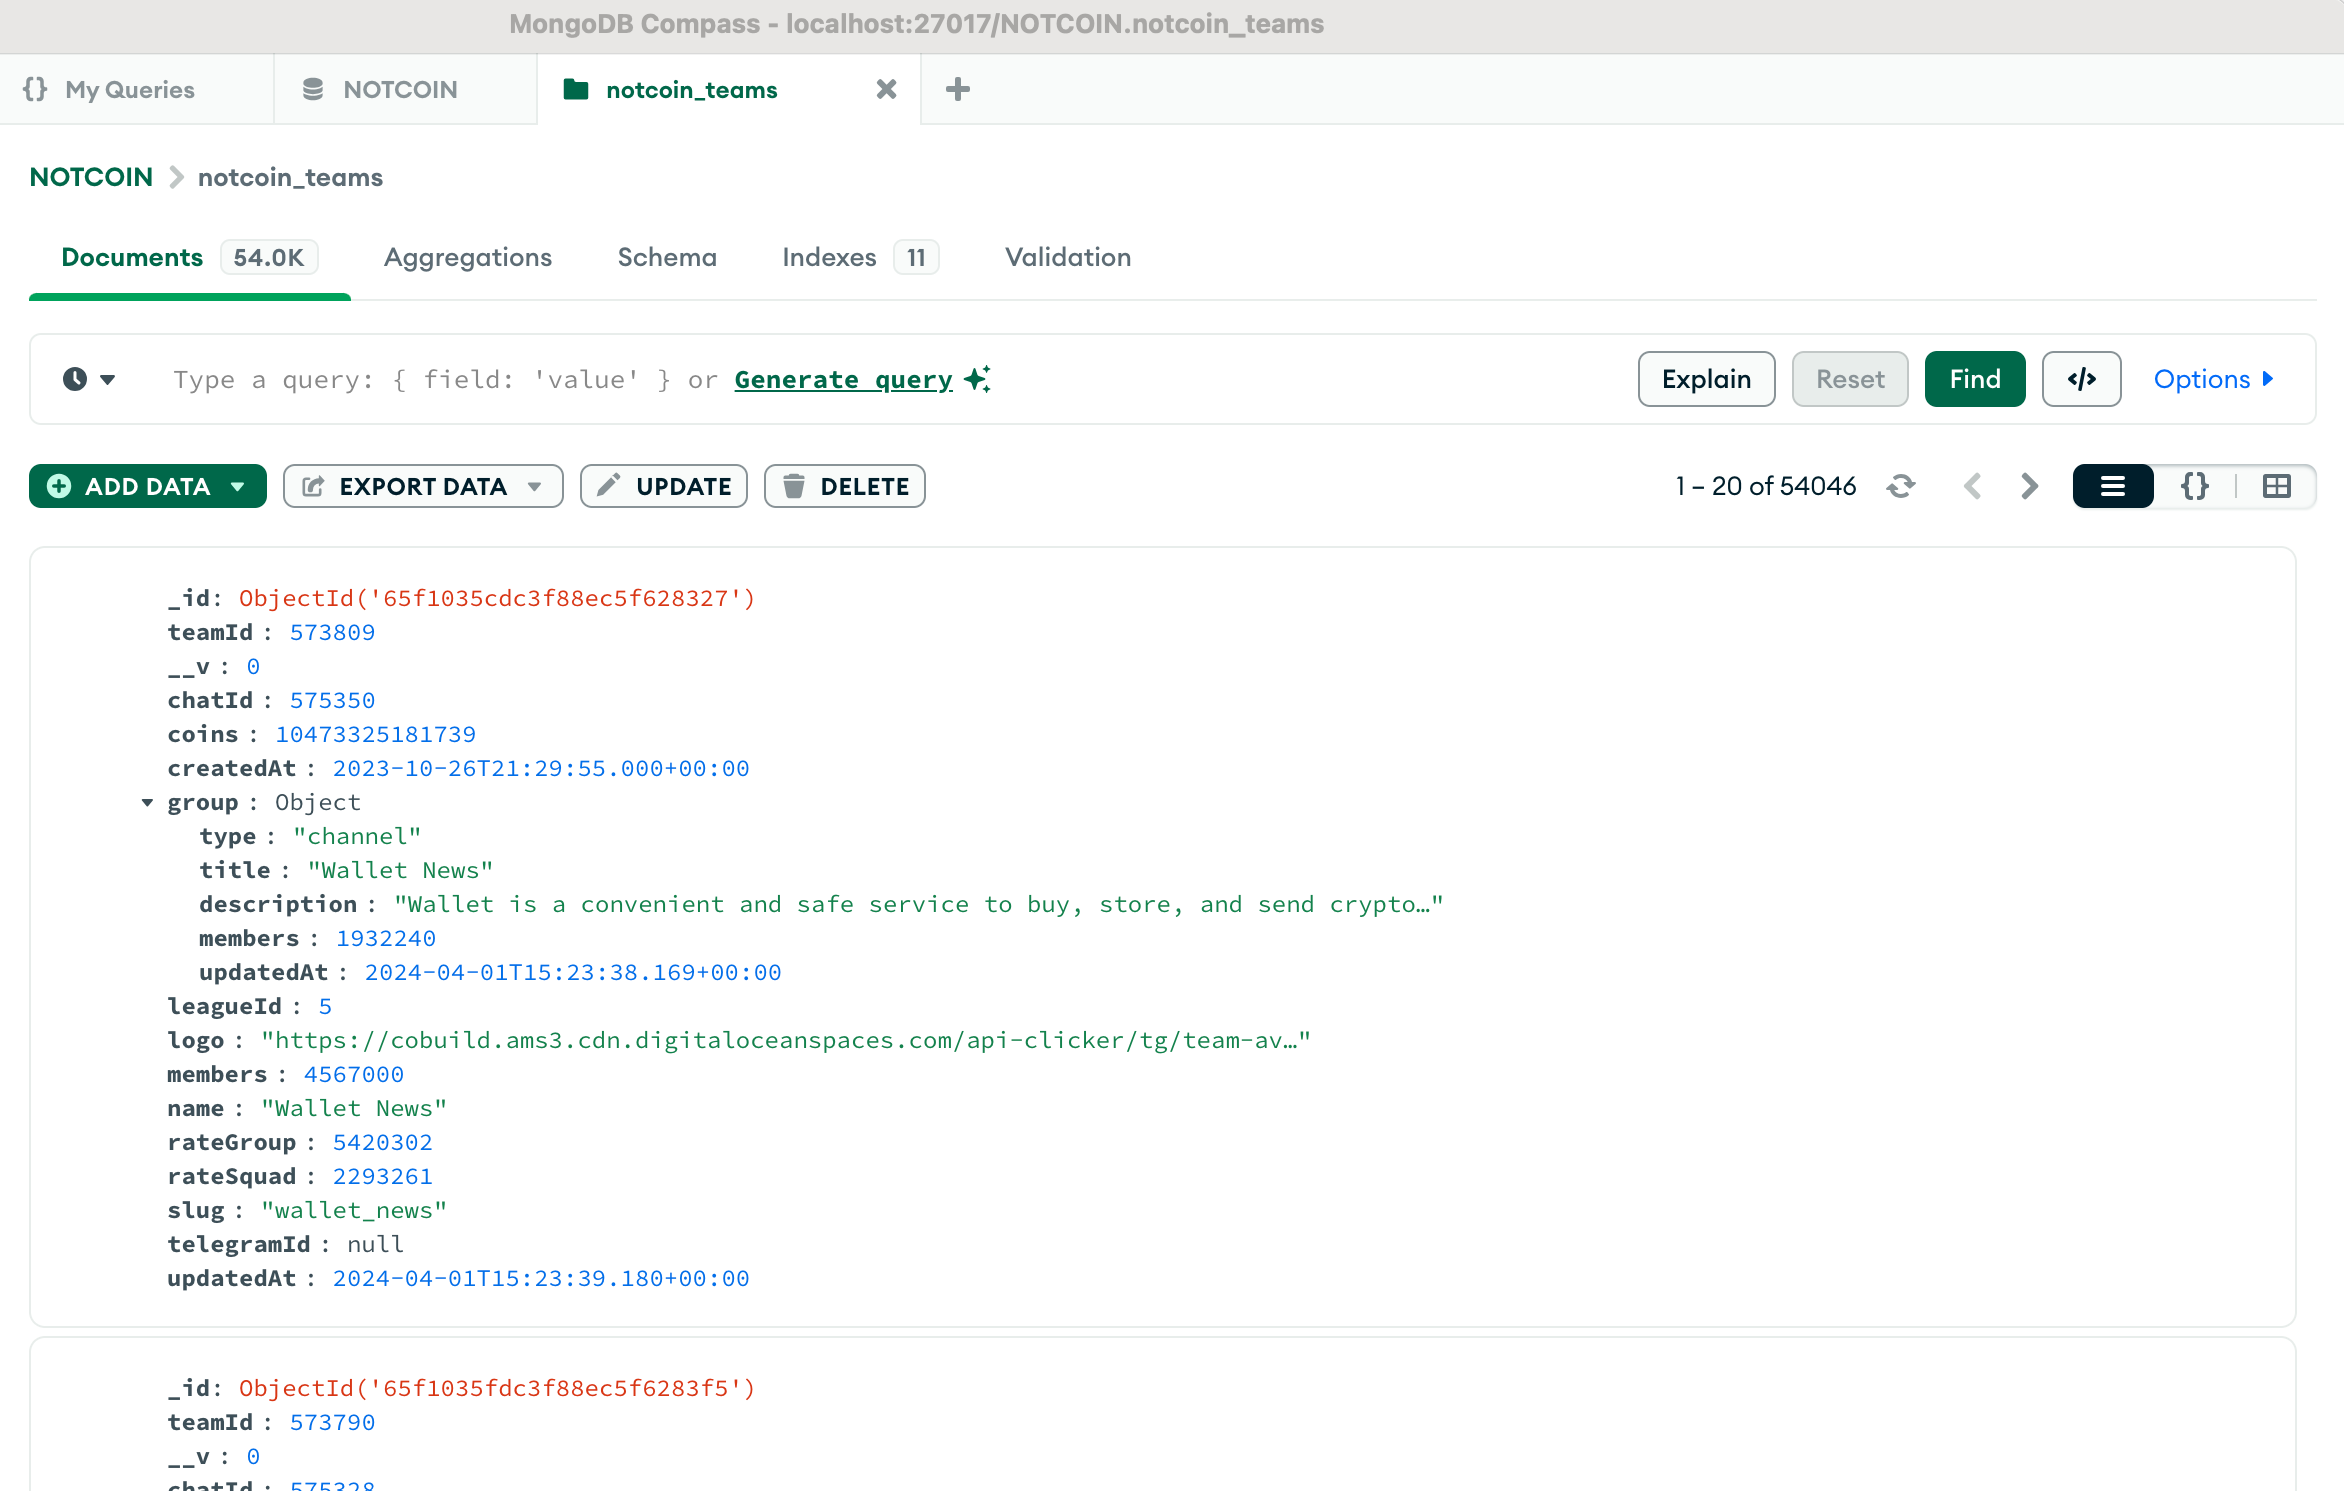Click the Generate query link
This screenshot has width=2344, height=1491.
point(843,380)
